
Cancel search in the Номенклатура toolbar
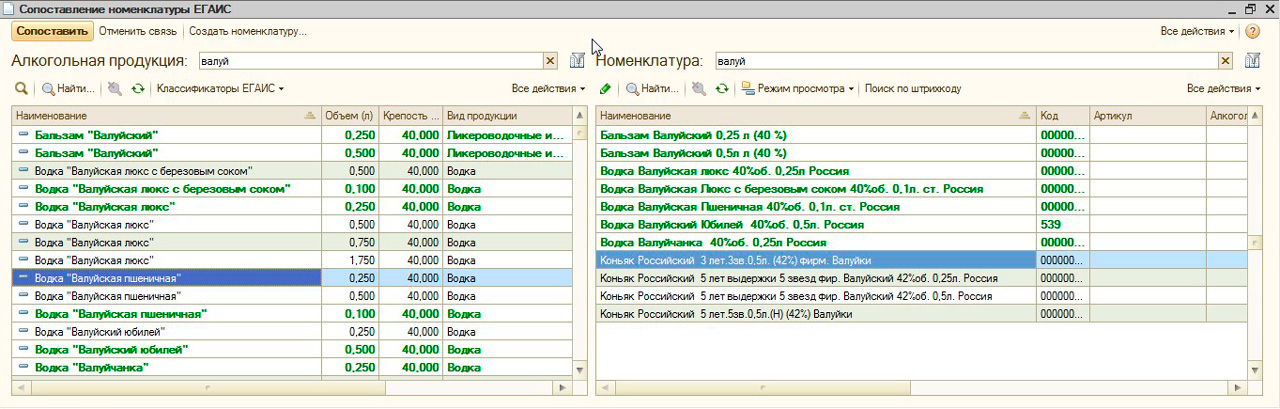pyautogui.click(x=698, y=89)
